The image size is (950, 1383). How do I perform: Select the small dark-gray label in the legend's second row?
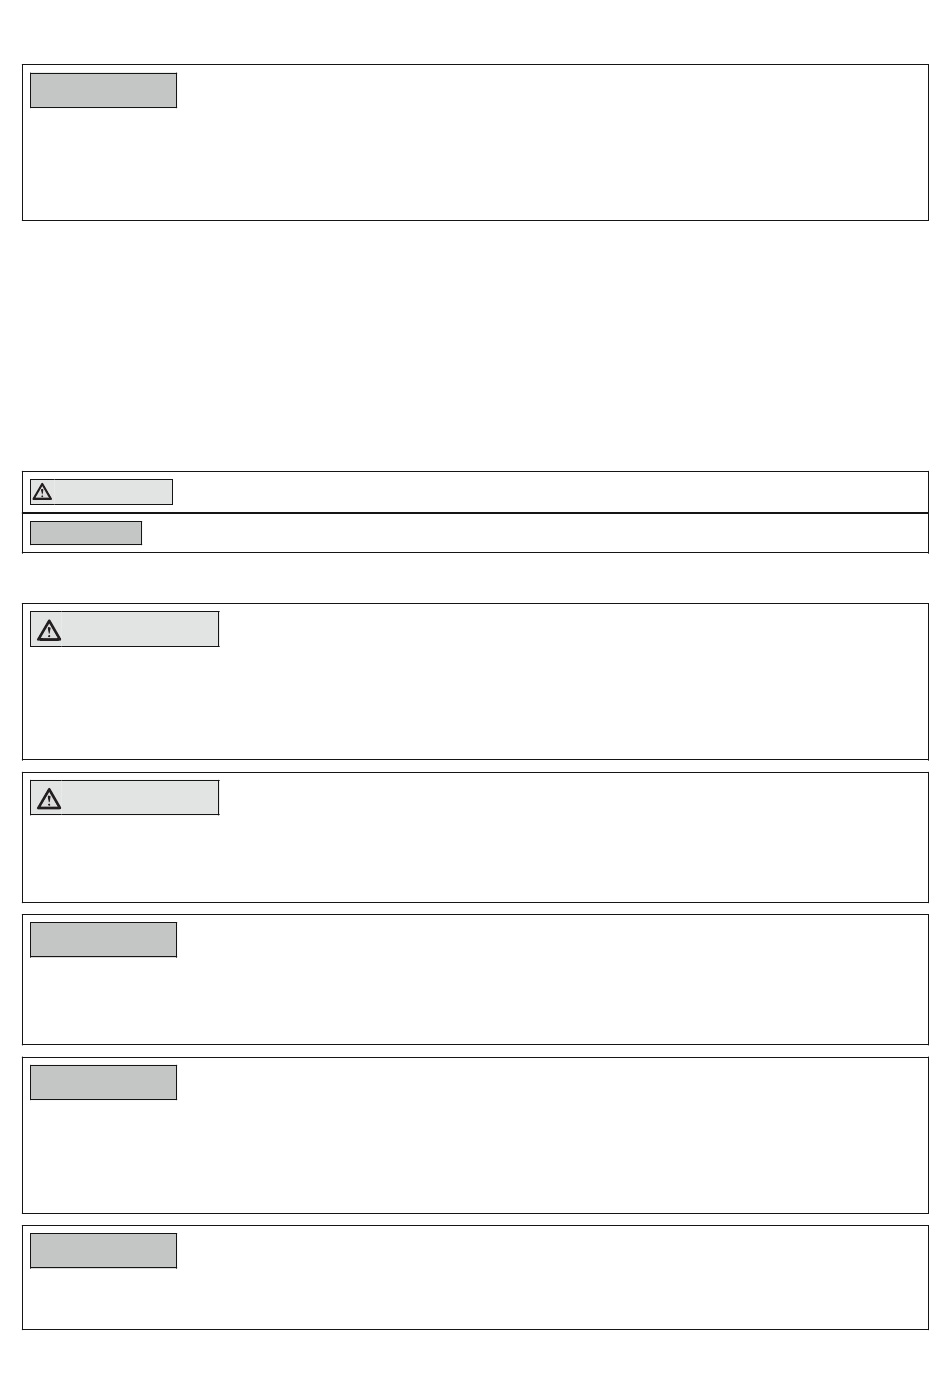point(86,533)
